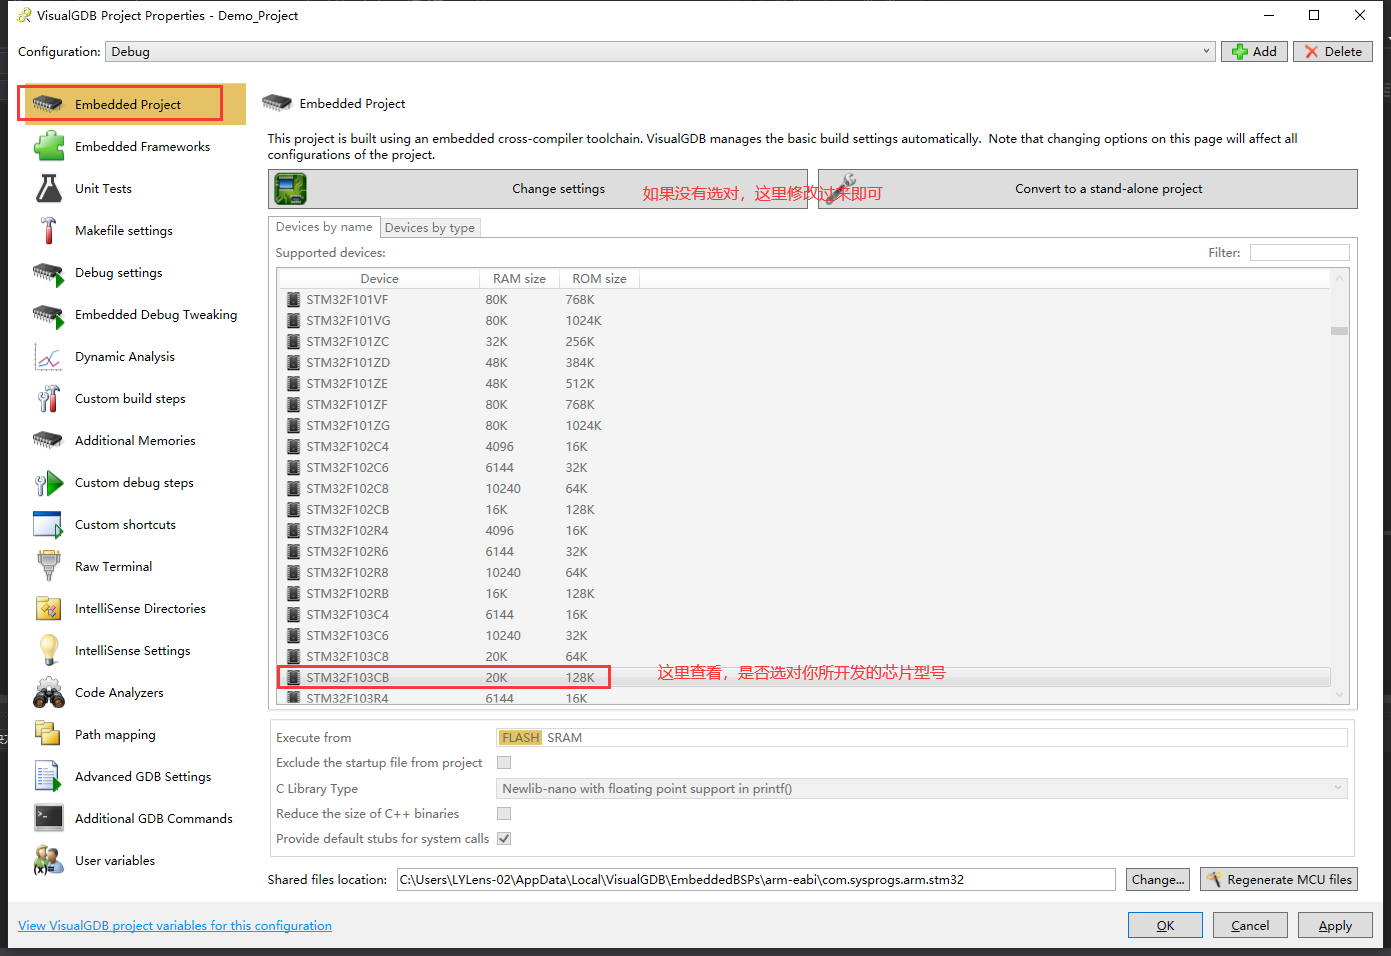Image resolution: width=1391 pixels, height=956 pixels.
Task: Toggle Reduce the size of C++ binaries
Action: pos(504,814)
